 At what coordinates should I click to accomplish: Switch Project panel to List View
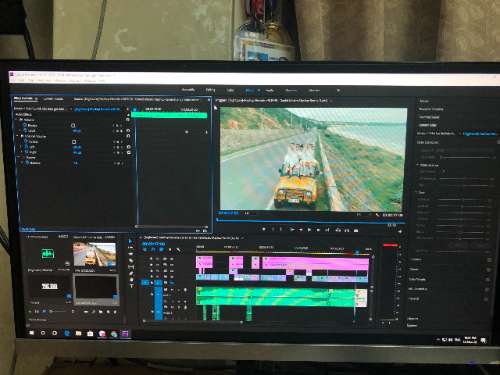point(37,312)
